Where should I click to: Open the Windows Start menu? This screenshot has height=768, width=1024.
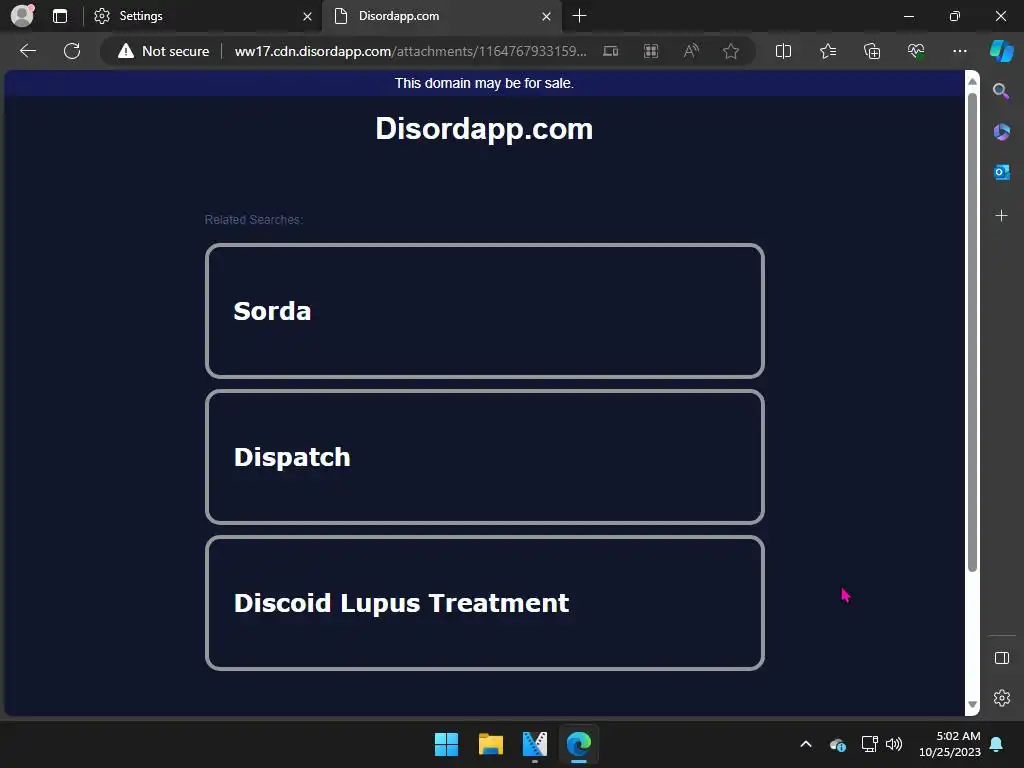pyautogui.click(x=447, y=744)
